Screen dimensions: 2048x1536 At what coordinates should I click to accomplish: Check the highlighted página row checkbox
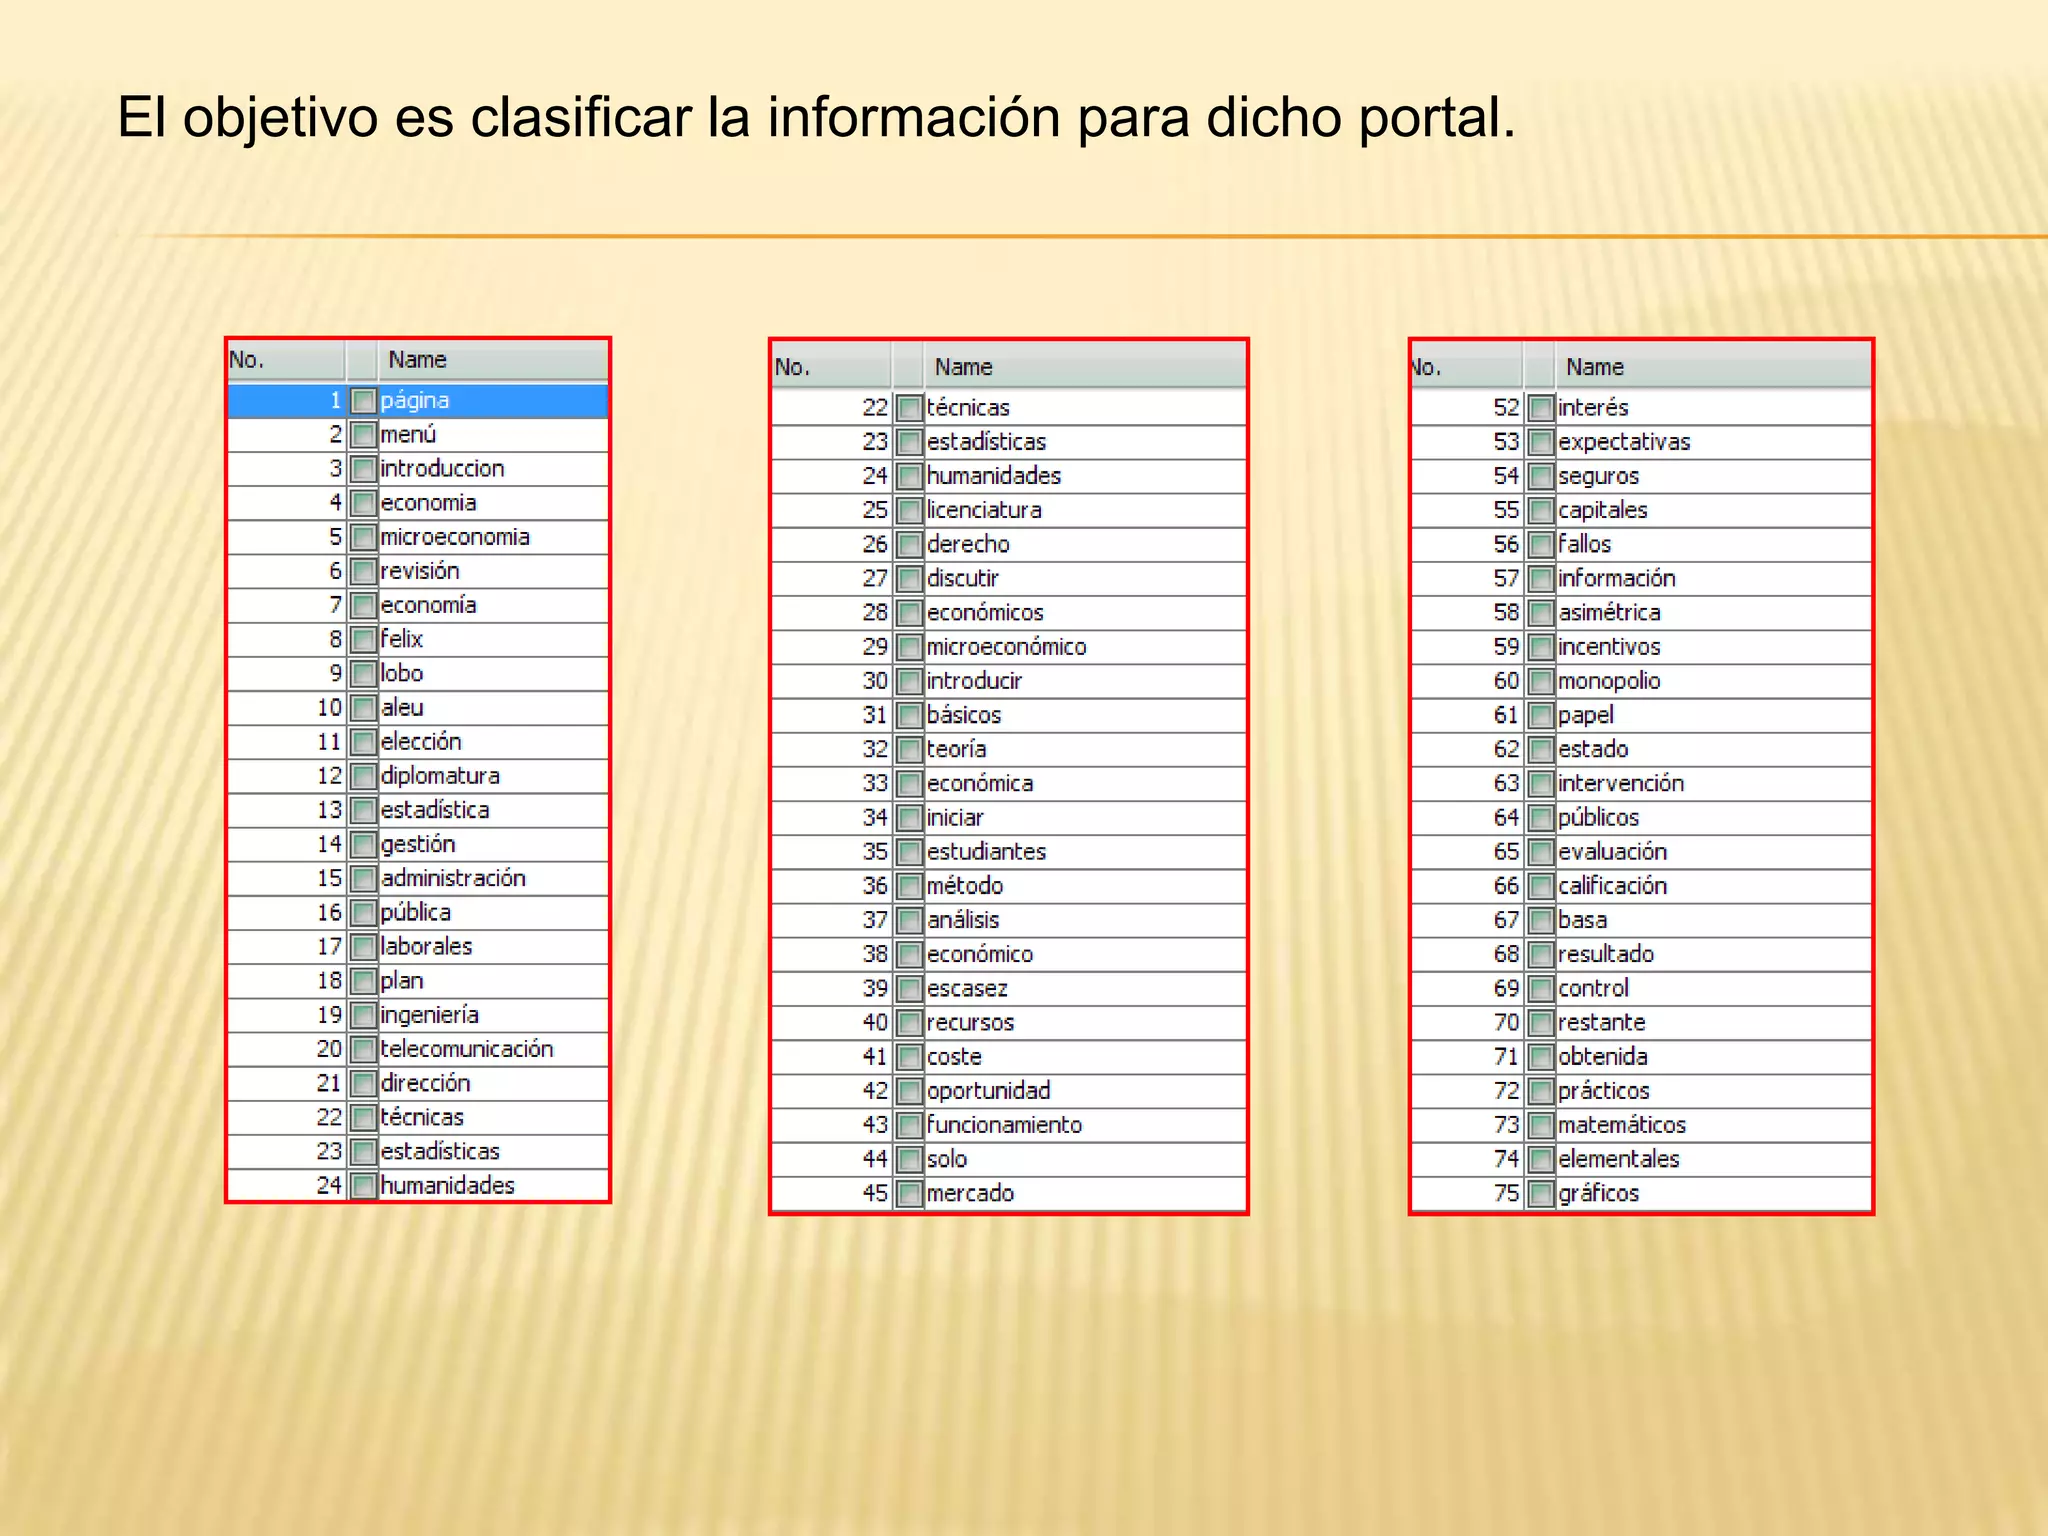364,401
